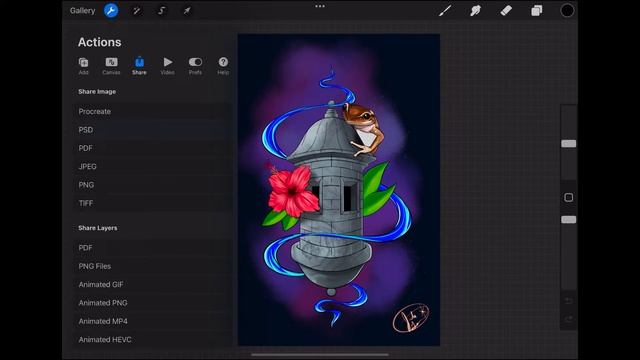The image size is (640, 360).
Task: Share image as JPEG
Action: tap(153, 167)
